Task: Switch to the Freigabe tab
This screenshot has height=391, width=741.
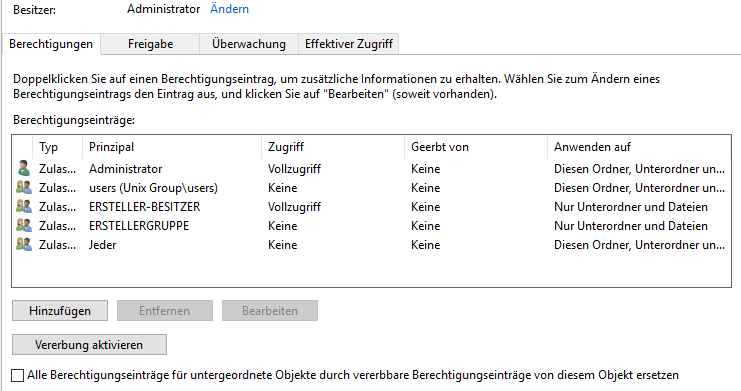Action: pyautogui.click(x=150, y=44)
